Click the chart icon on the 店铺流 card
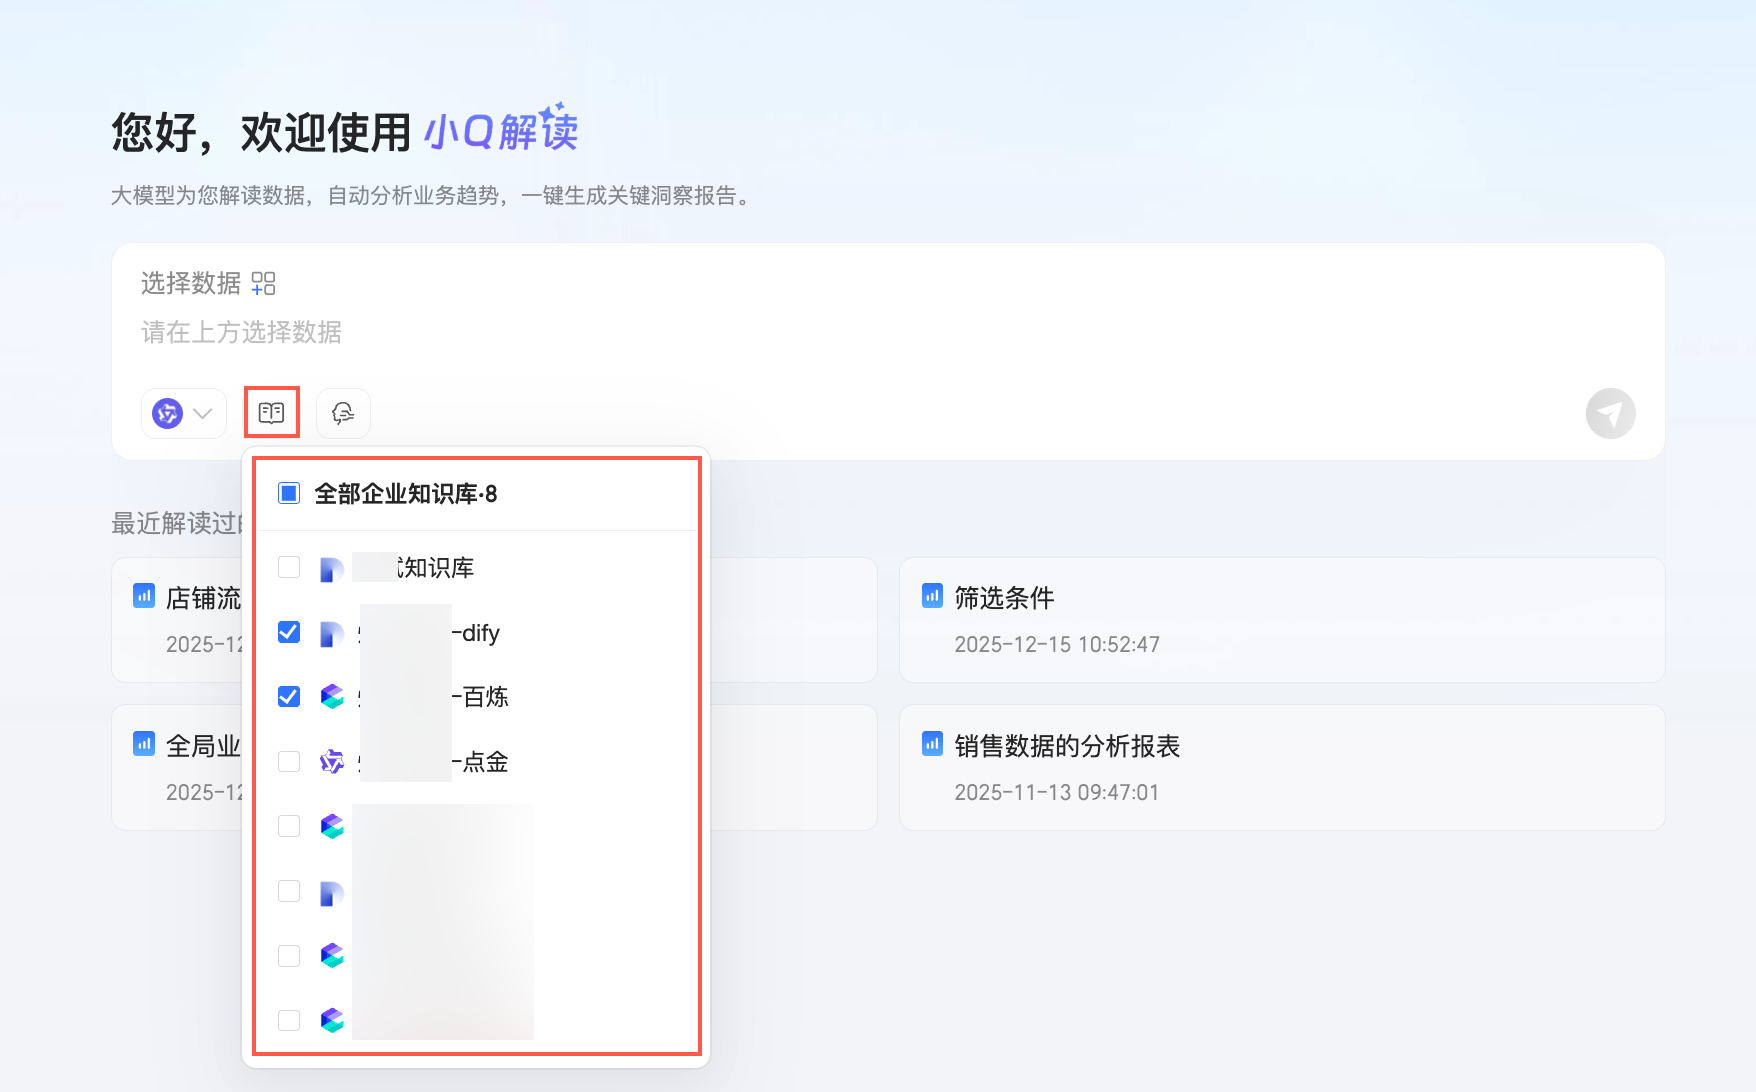The image size is (1756, 1092). coord(144,596)
